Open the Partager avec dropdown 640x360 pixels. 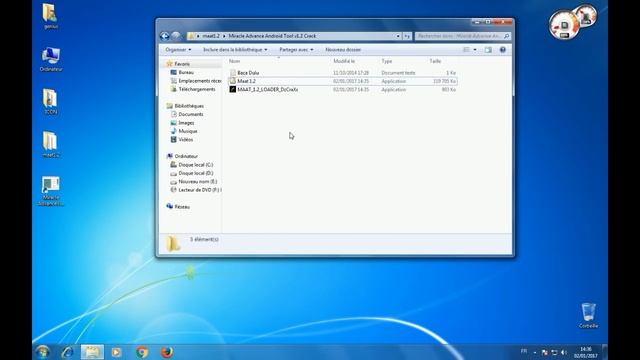296,50
